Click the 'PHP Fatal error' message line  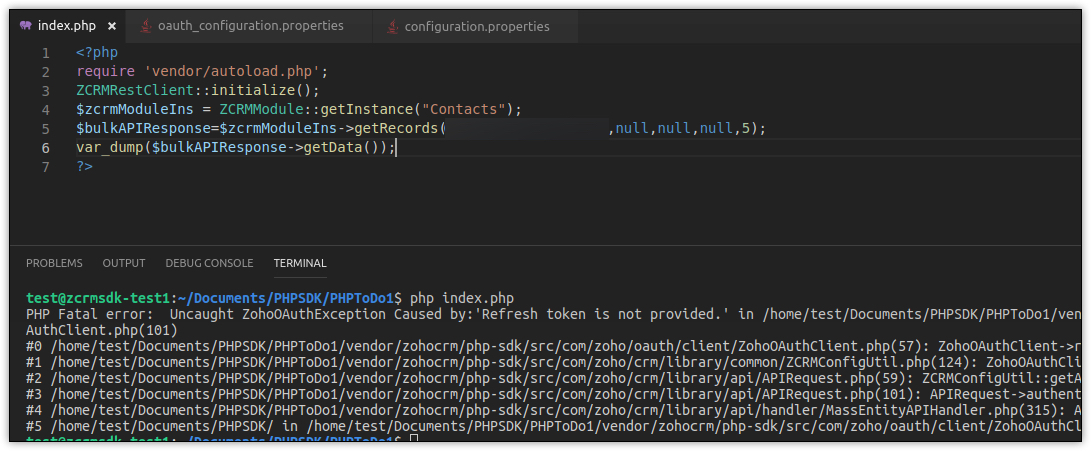pyautogui.click(x=553, y=314)
